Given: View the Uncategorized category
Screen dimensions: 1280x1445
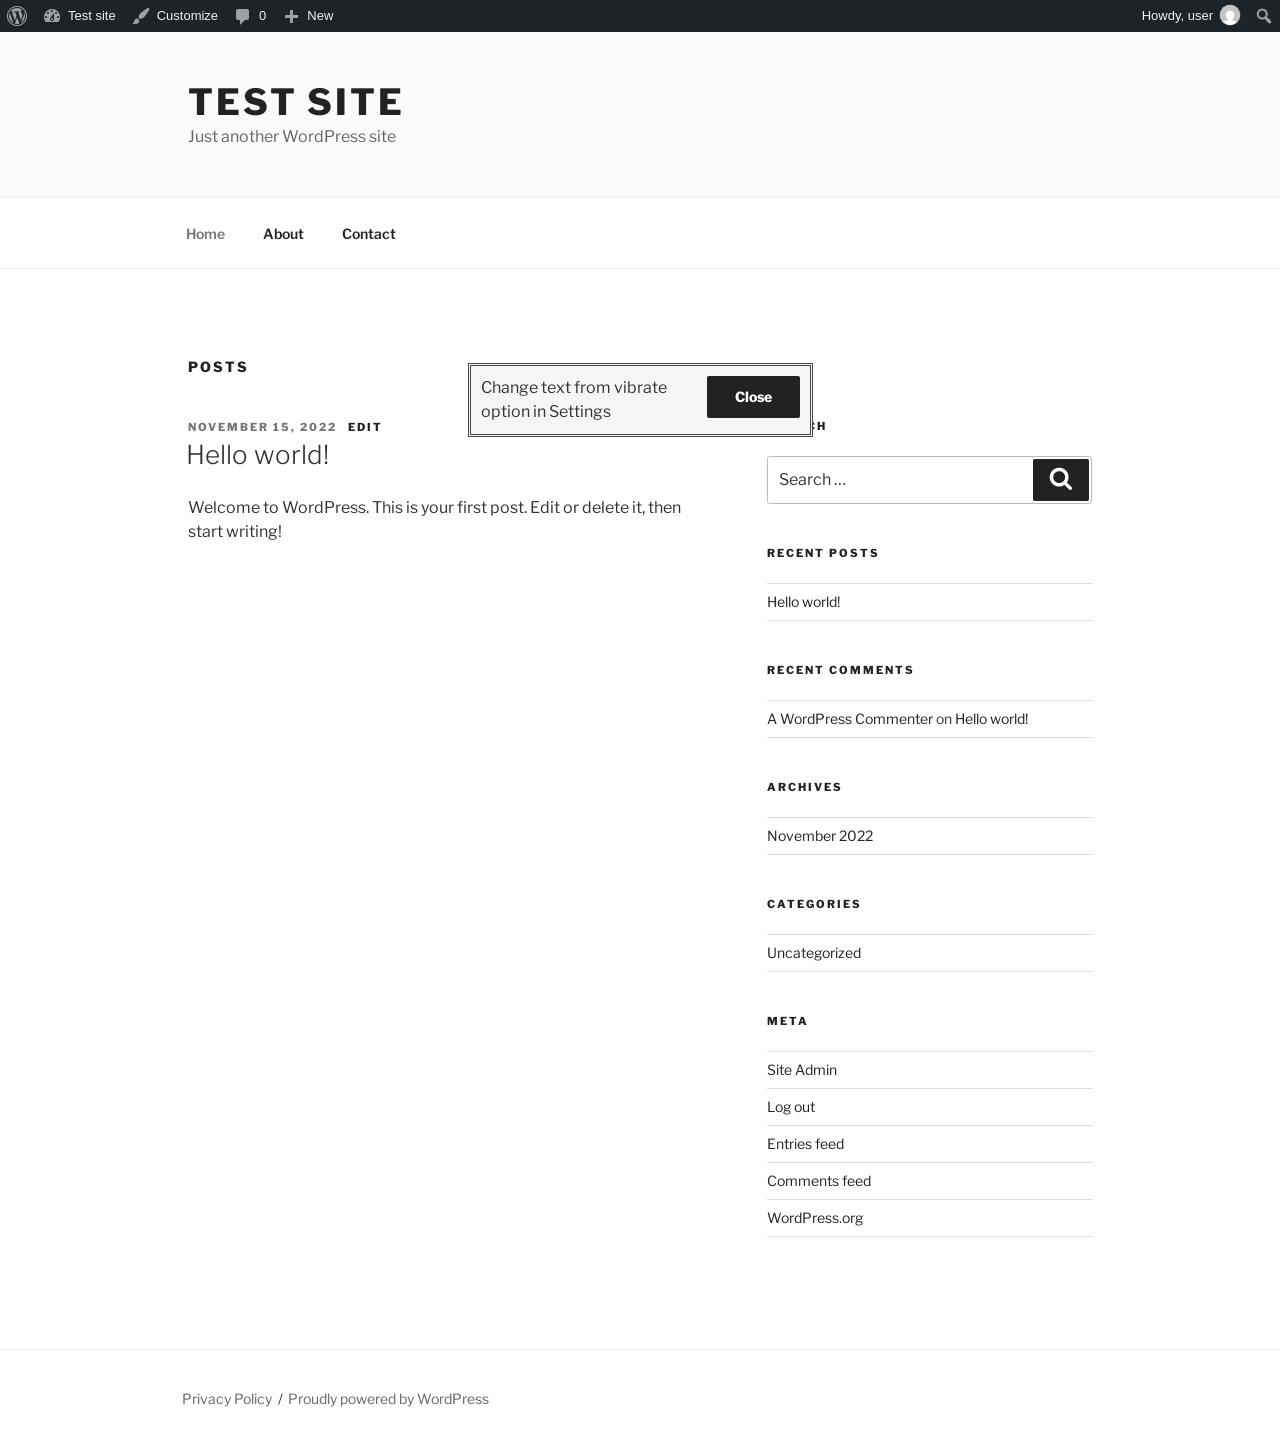Looking at the screenshot, I should [814, 953].
